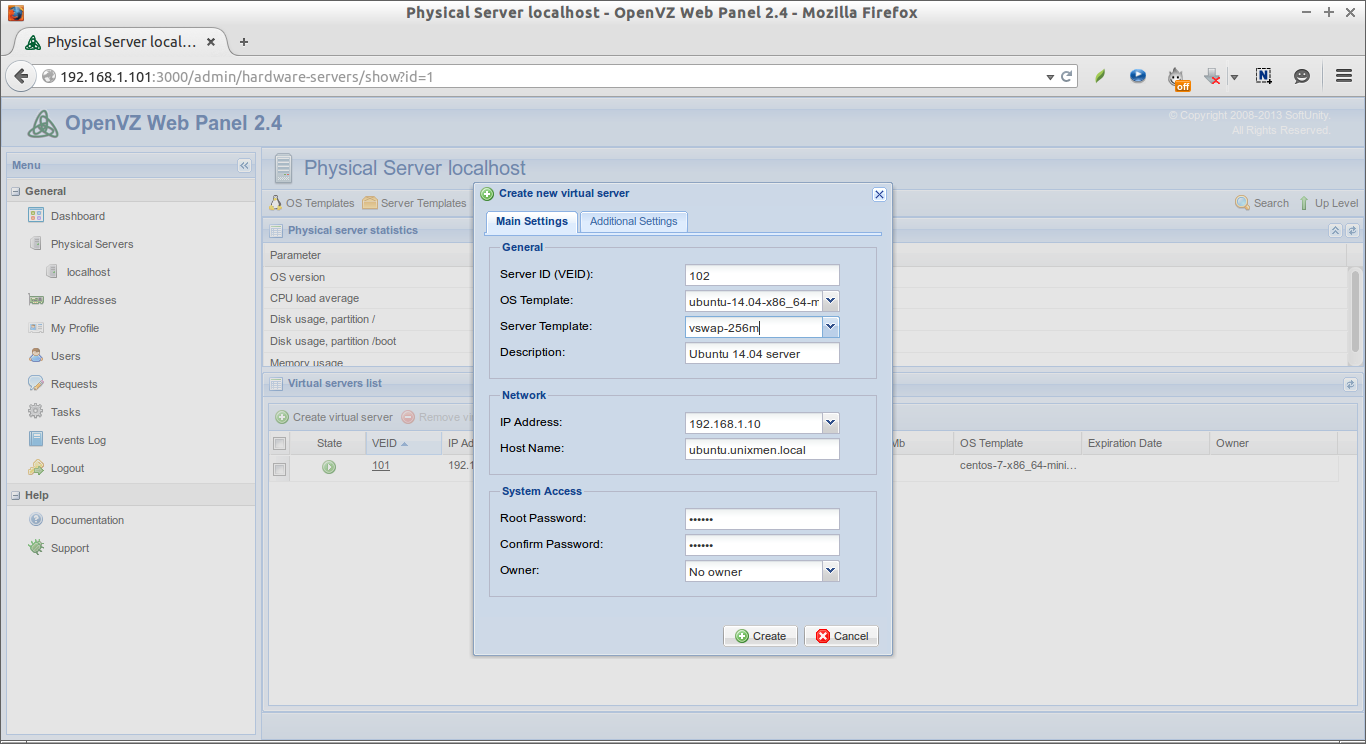Check the checkbox for server 101

pos(280,468)
